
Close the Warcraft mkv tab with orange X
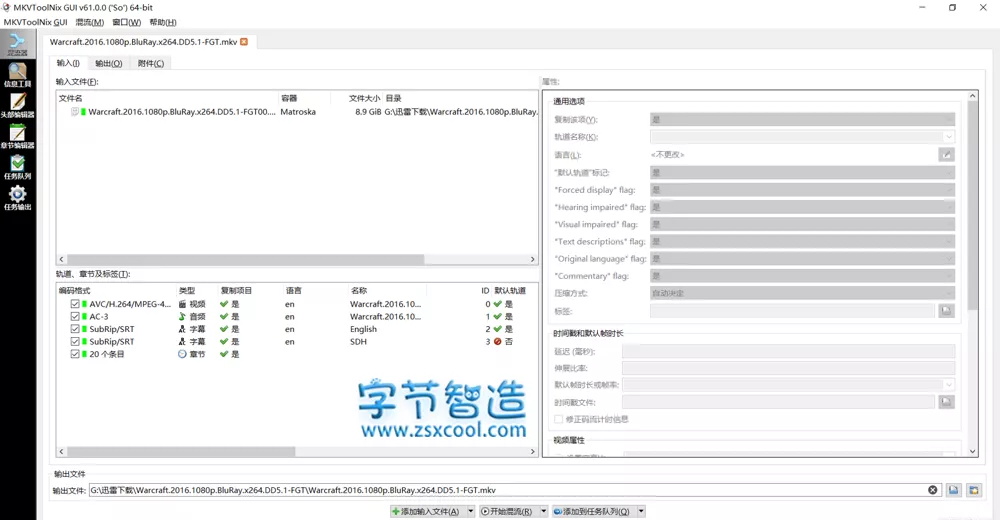click(244, 41)
